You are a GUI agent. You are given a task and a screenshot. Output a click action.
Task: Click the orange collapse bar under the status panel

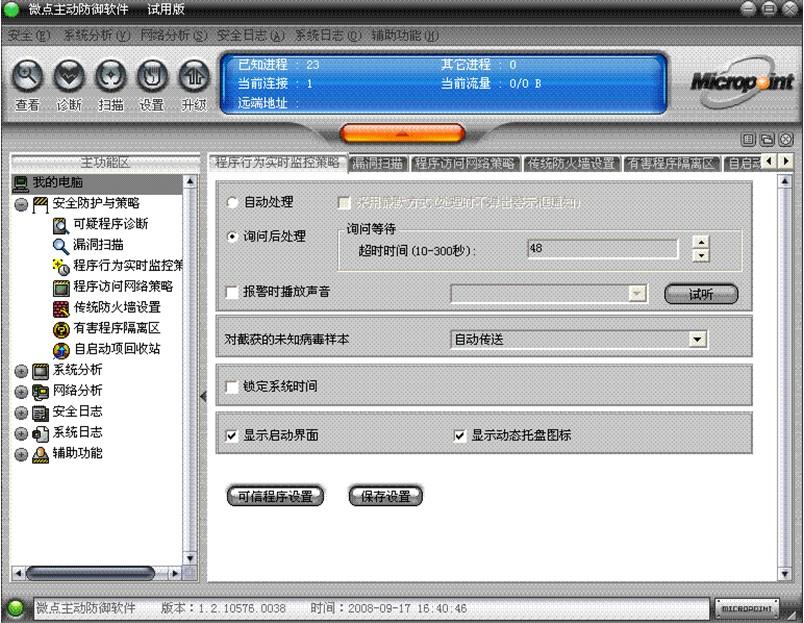[x=402, y=133]
